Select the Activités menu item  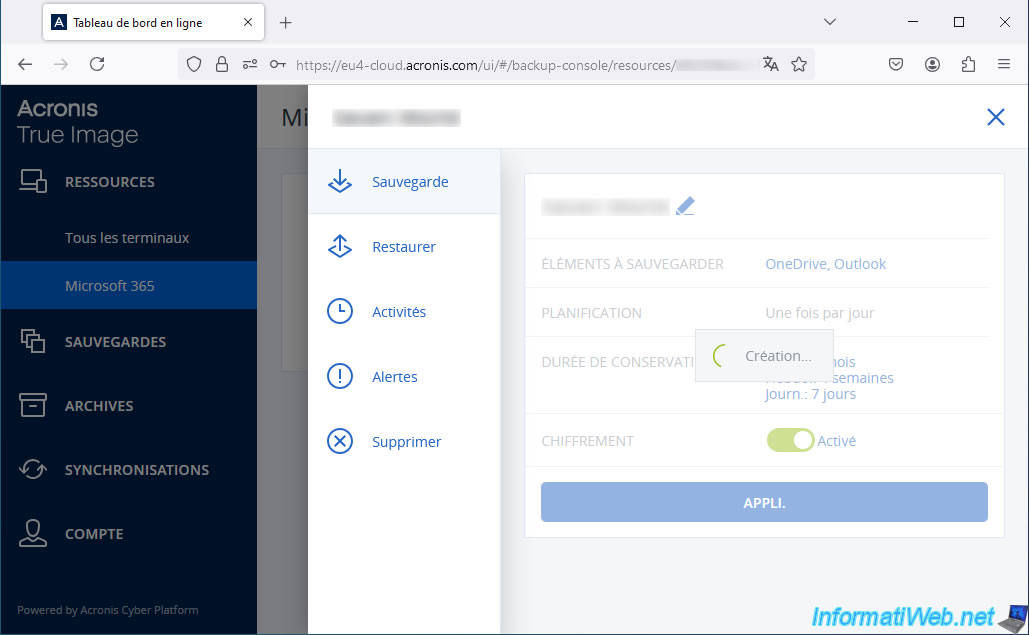[404, 312]
